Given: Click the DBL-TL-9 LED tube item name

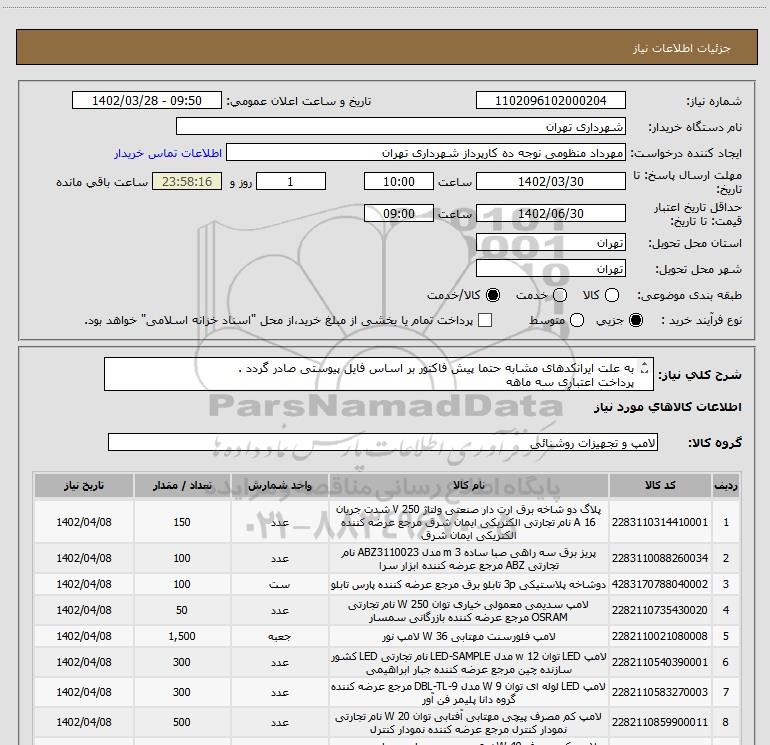Looking at the screenshot, I should pyautogui.click(x=468, y=692).
